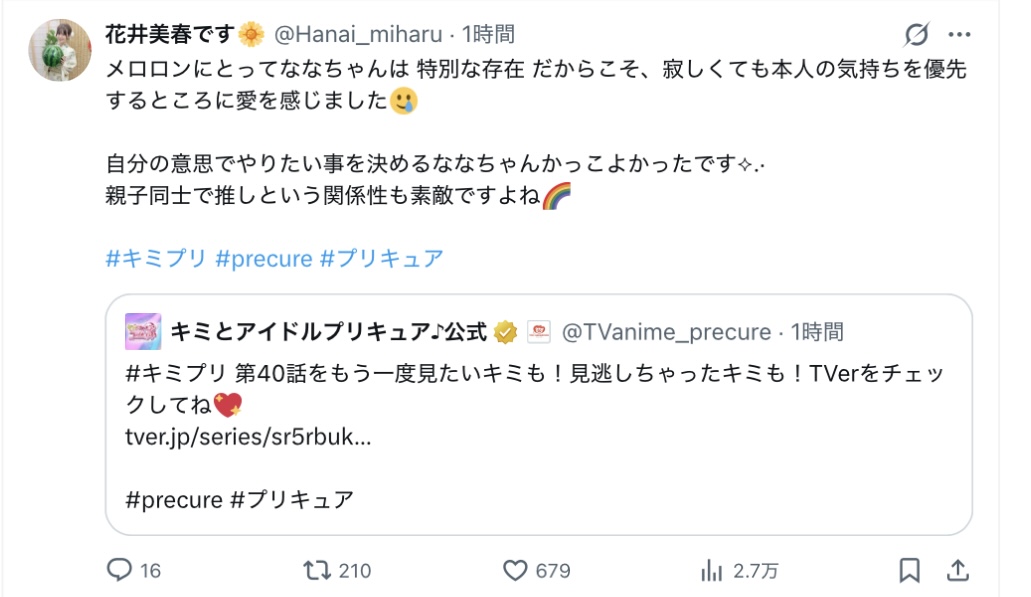Click the 花井美春です display name
This screenshot has width=1031, height=597.
[x=170, y=34]
